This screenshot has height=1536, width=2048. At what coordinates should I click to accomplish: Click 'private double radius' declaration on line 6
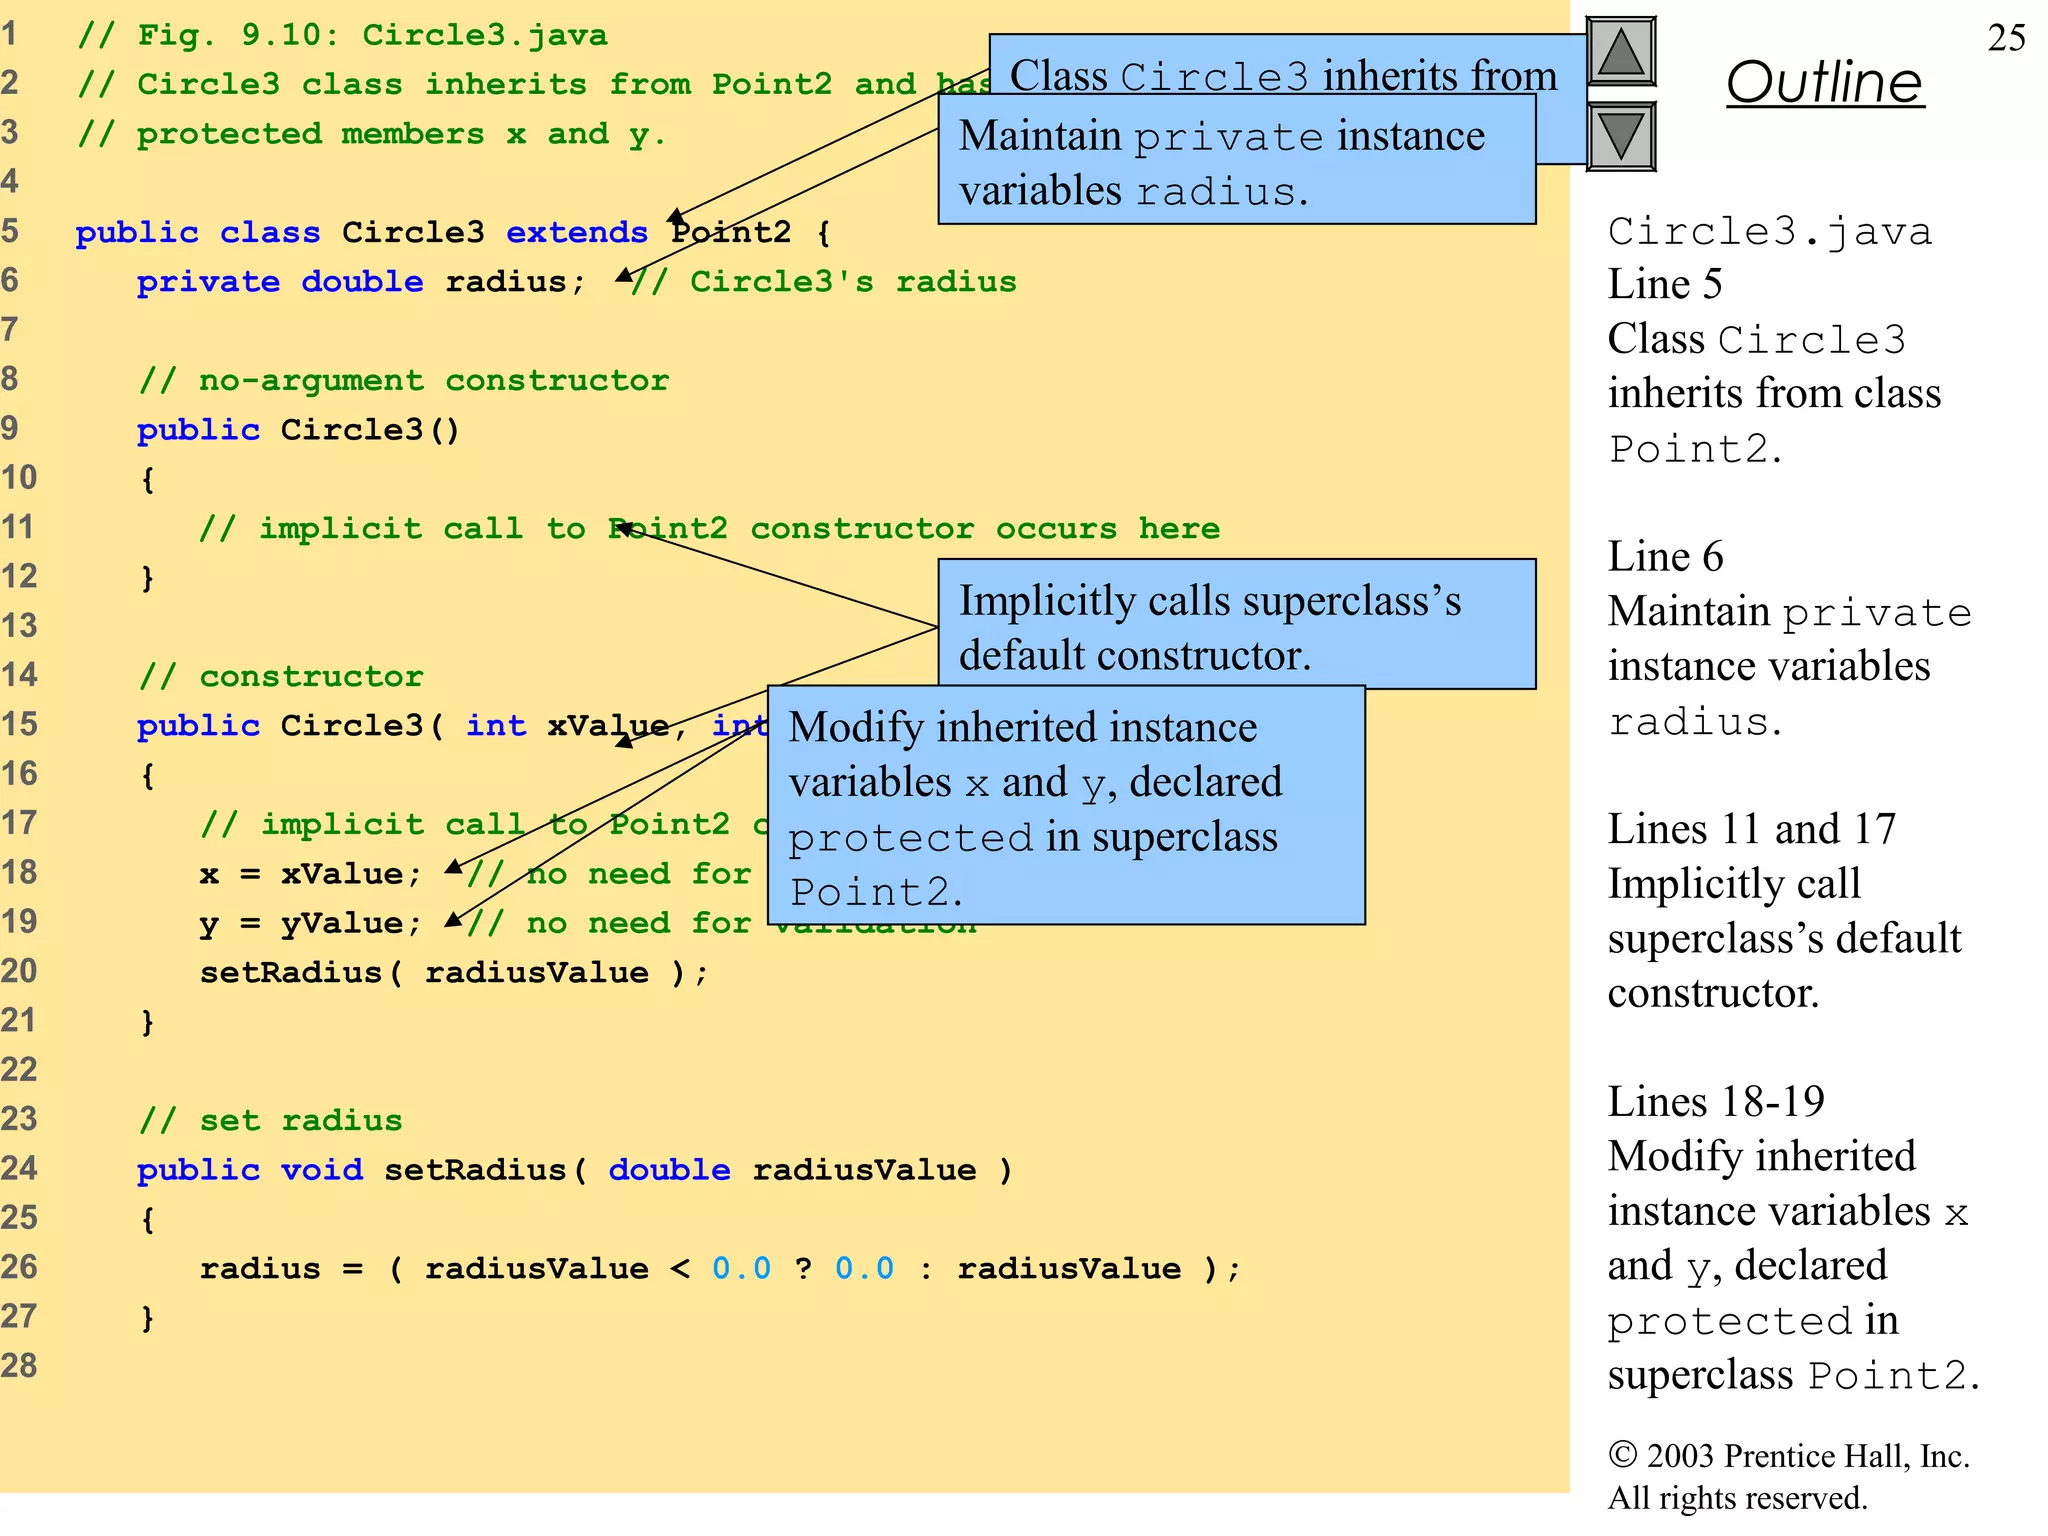(x=360, y=282)
